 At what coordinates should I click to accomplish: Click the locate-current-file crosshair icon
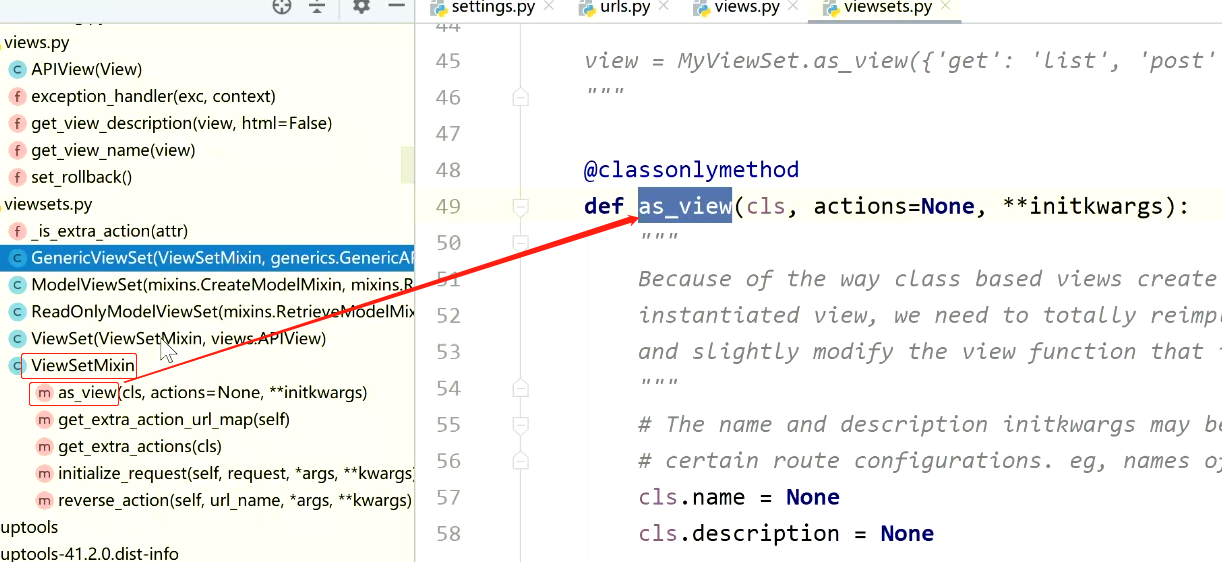coord(282,6)
